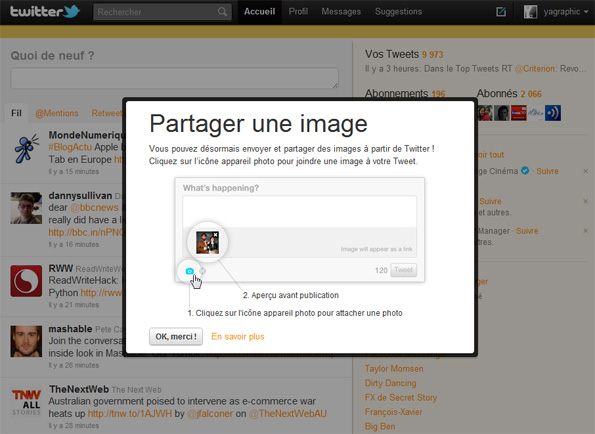Open the http://tnw.to/1AJWH link
Screen dimensions: 595x434
click(x=130, y=414)
